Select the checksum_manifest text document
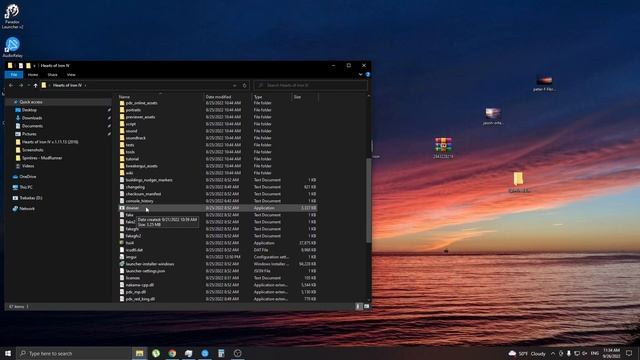Image resolution: width=640 pixels, height=360 pixels. (x=218, y=194)
